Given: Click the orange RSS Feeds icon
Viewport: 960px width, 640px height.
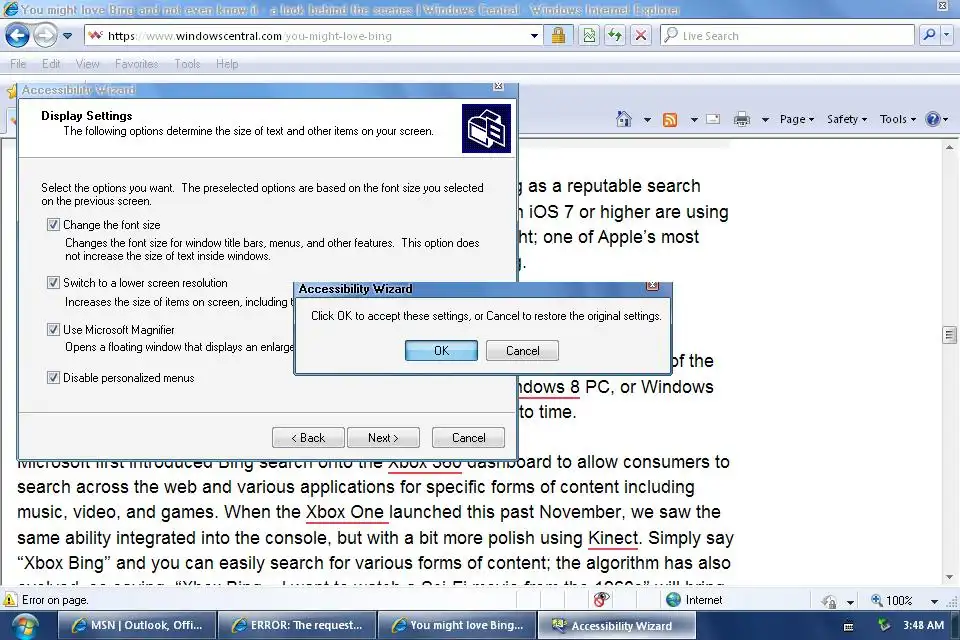Looking at the screenshot, I should click(x=670, y=119).
